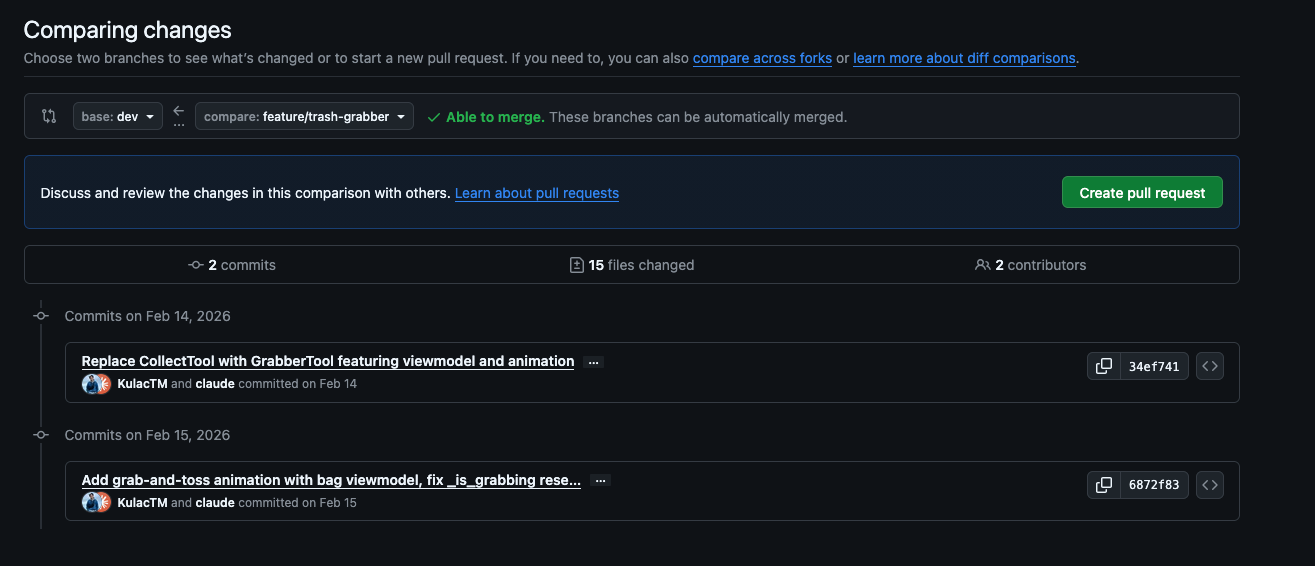Click the Commits on Feb 15, 2026 heading
The width and height of the screenshot is (1315, 566).
coord(148,435)
